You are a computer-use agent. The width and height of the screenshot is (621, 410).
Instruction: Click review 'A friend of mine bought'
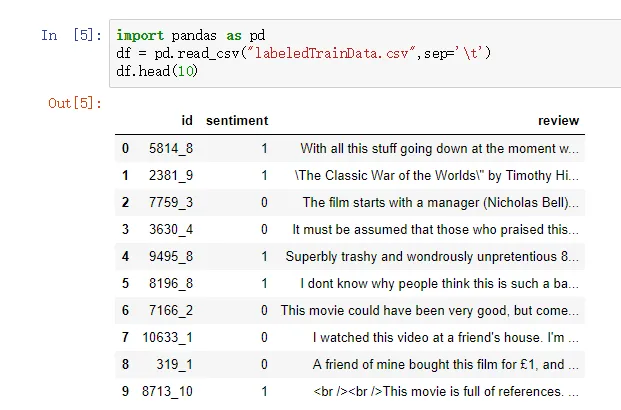click(445, 364)
